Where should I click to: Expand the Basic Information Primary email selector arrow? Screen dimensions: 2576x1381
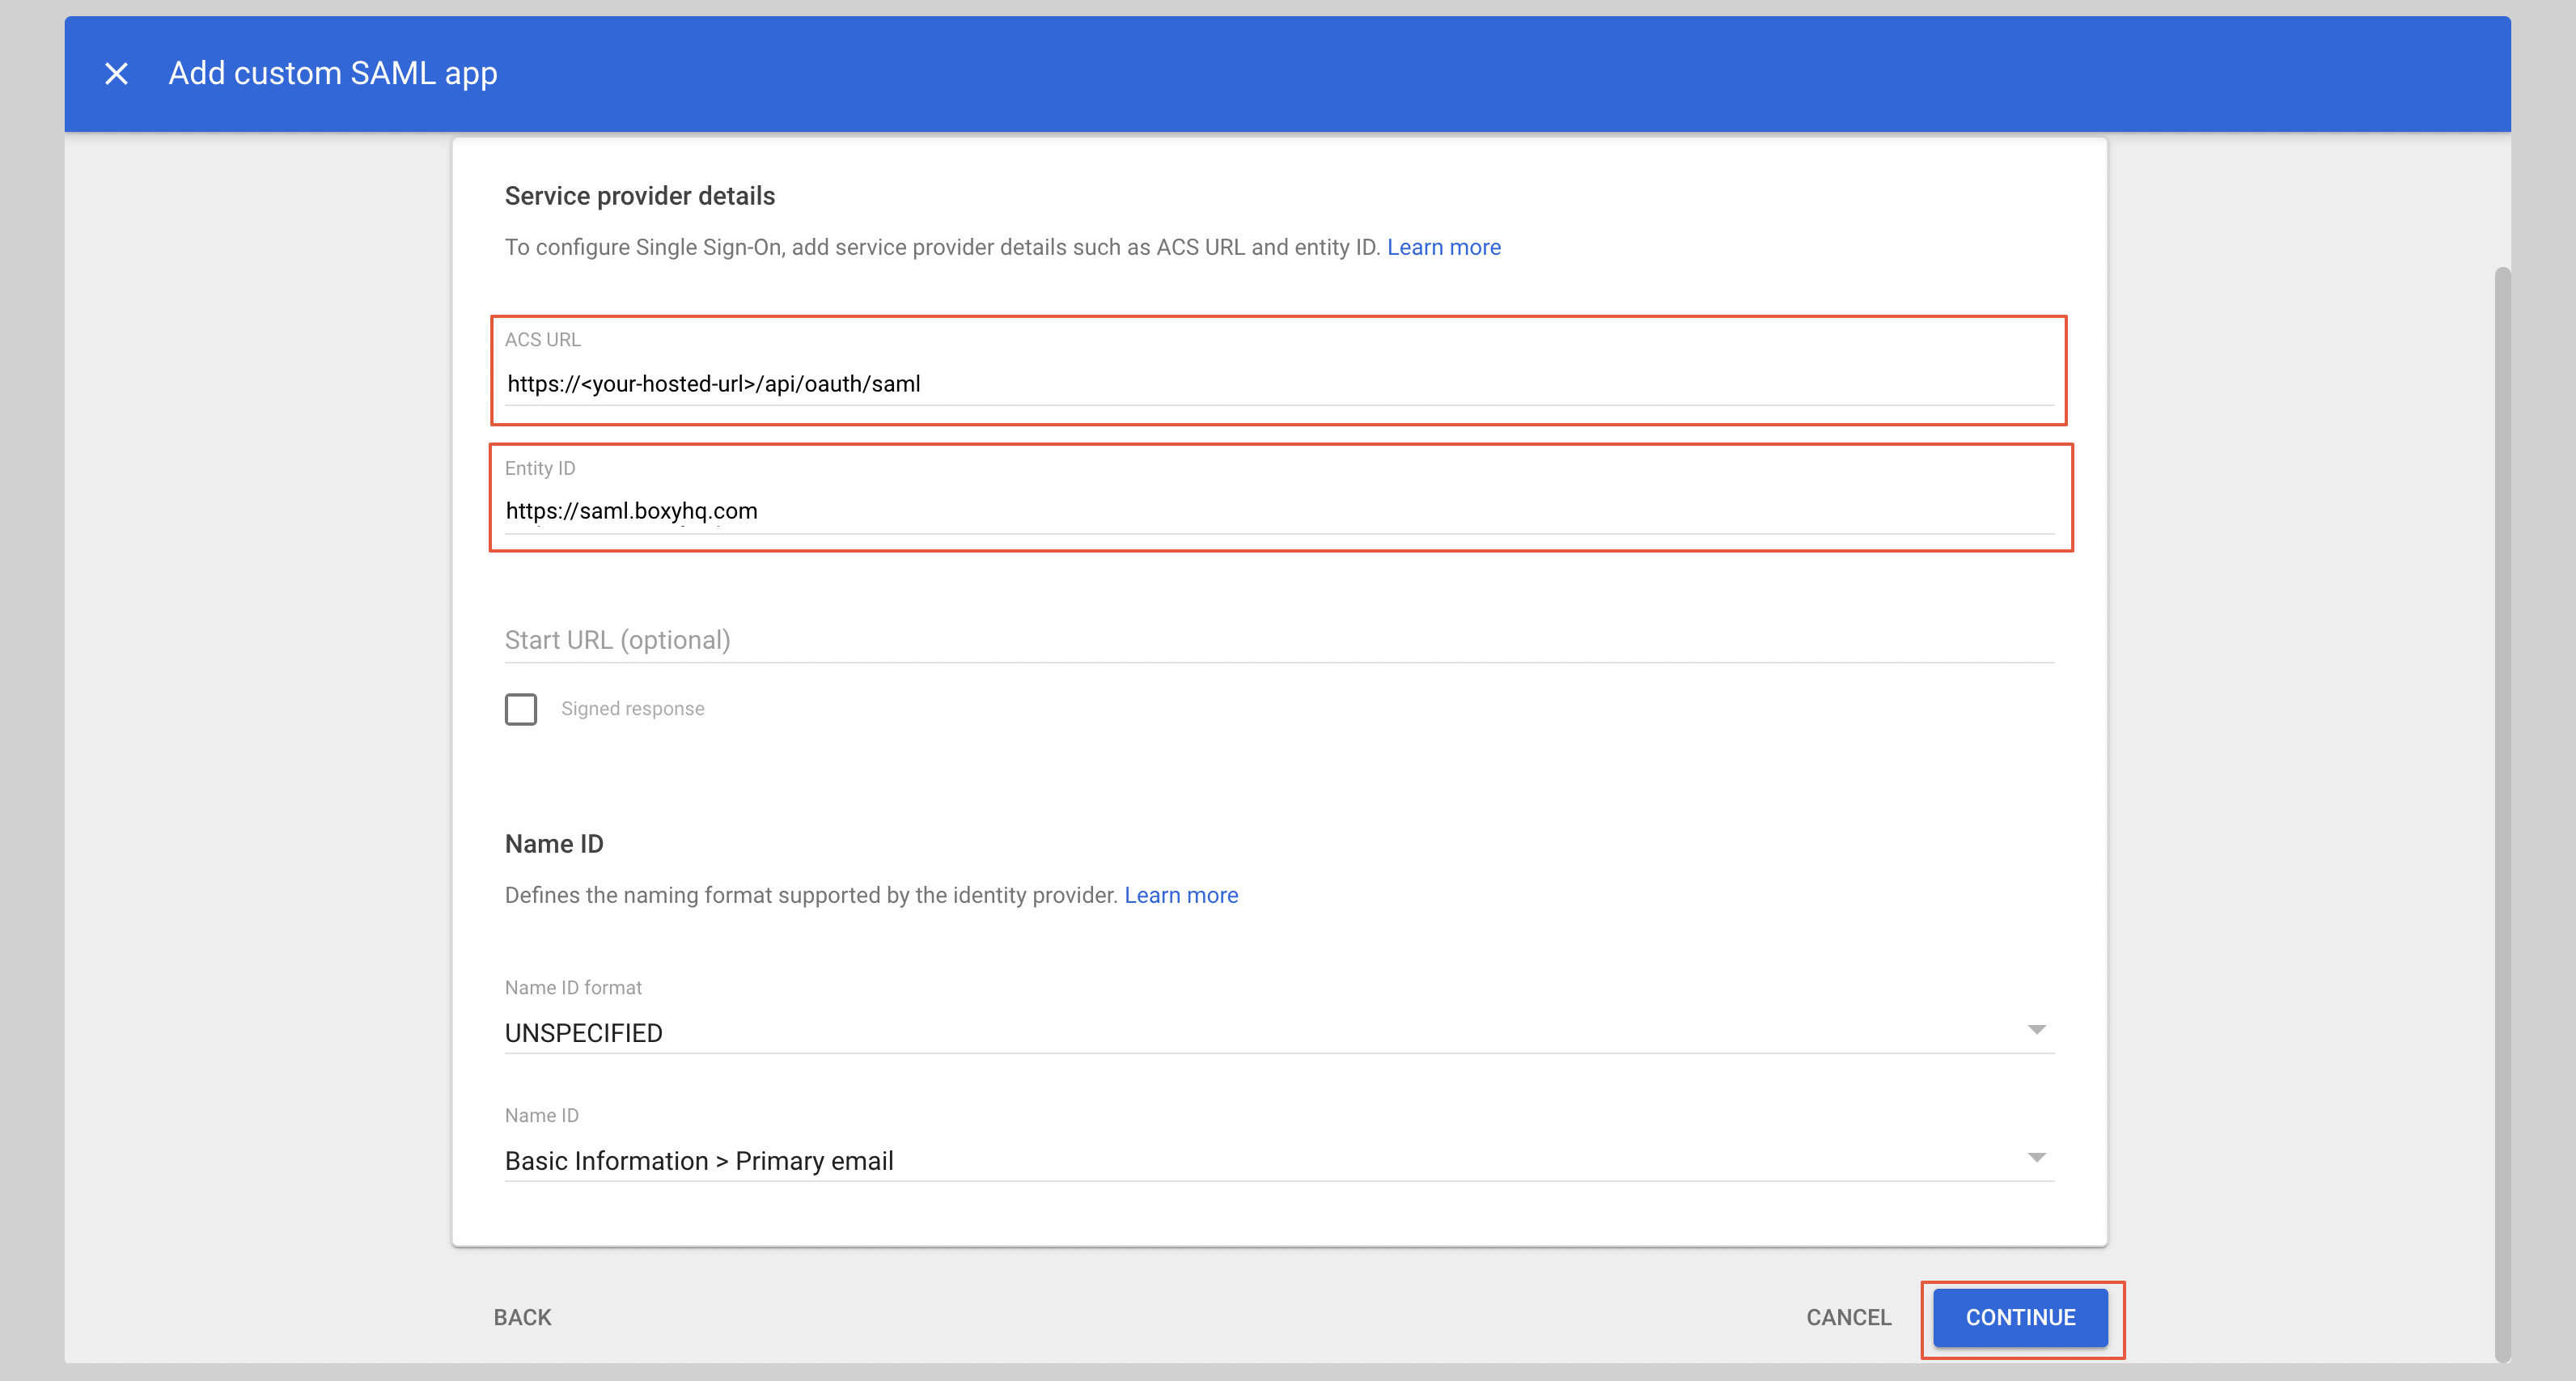(x=2037, y=1157)
